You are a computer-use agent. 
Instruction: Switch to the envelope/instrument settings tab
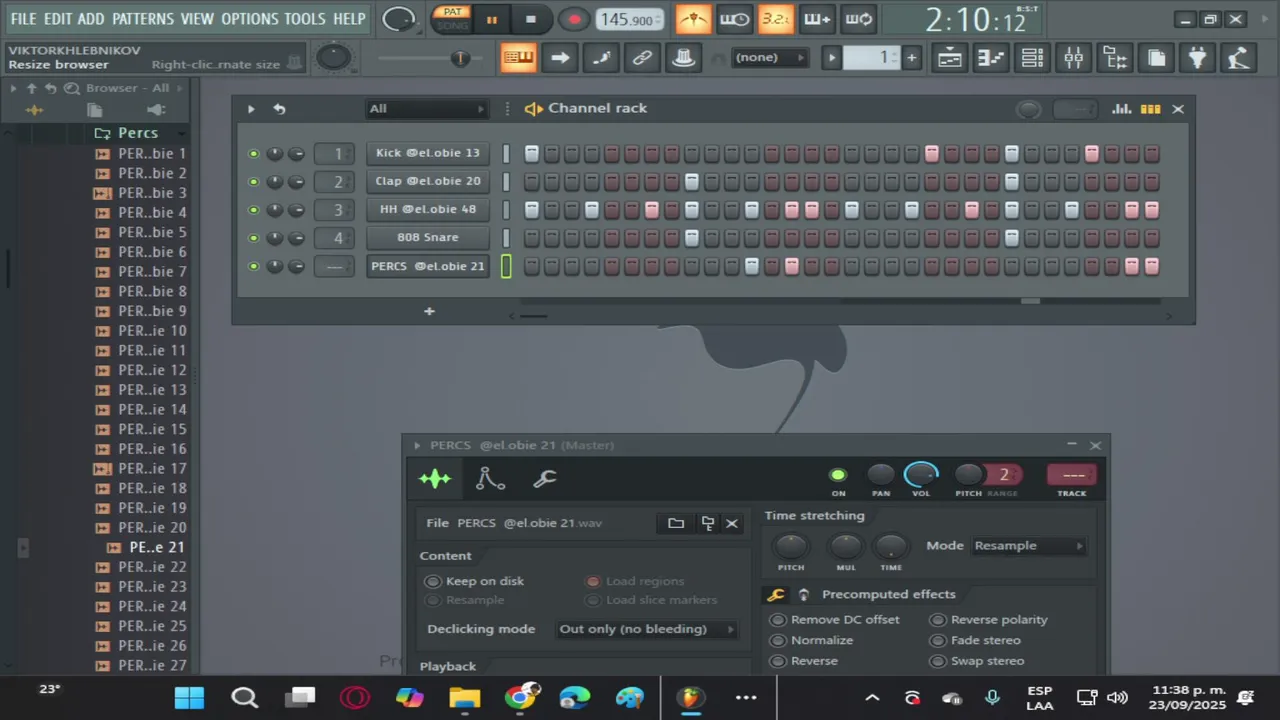click(x=490, y=479)
